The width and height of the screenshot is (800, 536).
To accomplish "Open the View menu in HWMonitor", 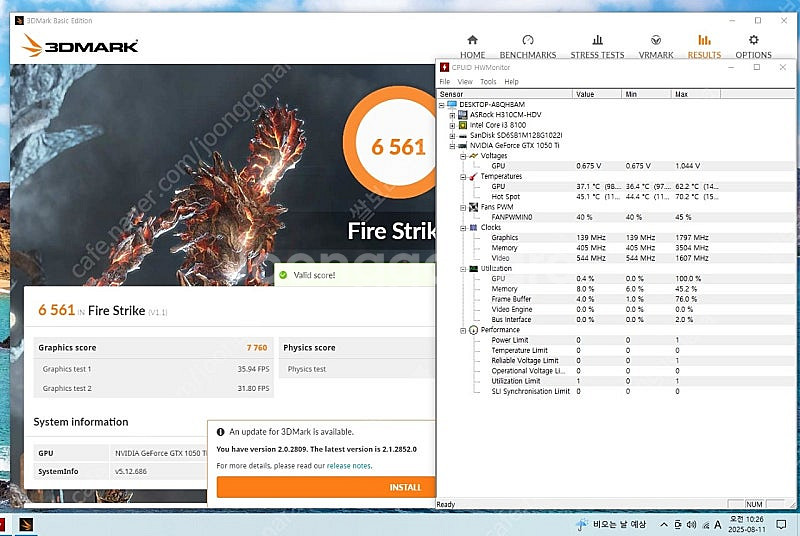I will pyautogui.click(x=465, y=82).
